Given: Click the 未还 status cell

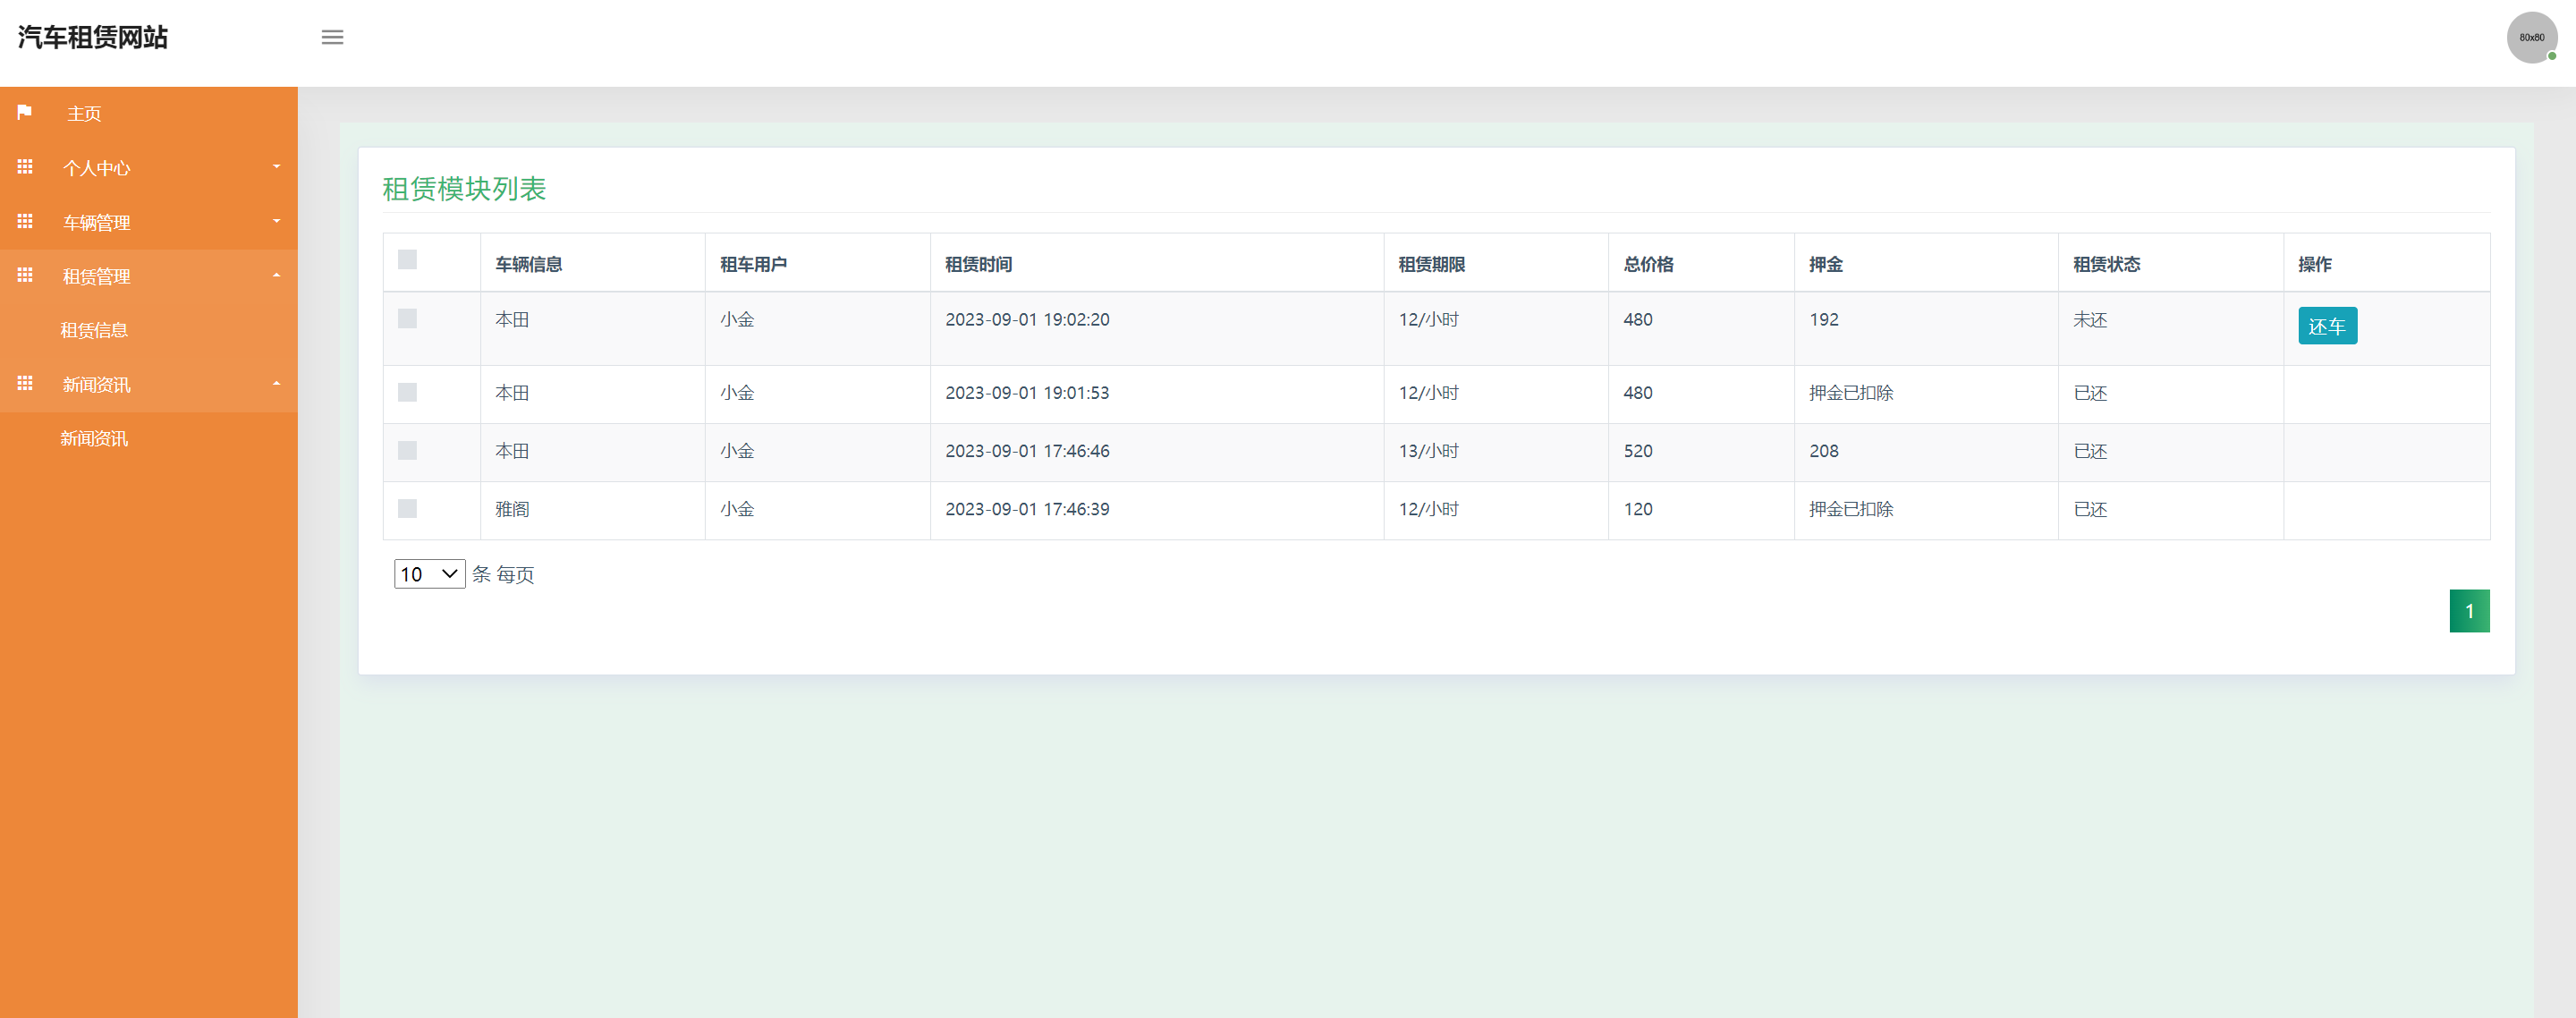Looking at the screenshot, I should [2090, 319].
